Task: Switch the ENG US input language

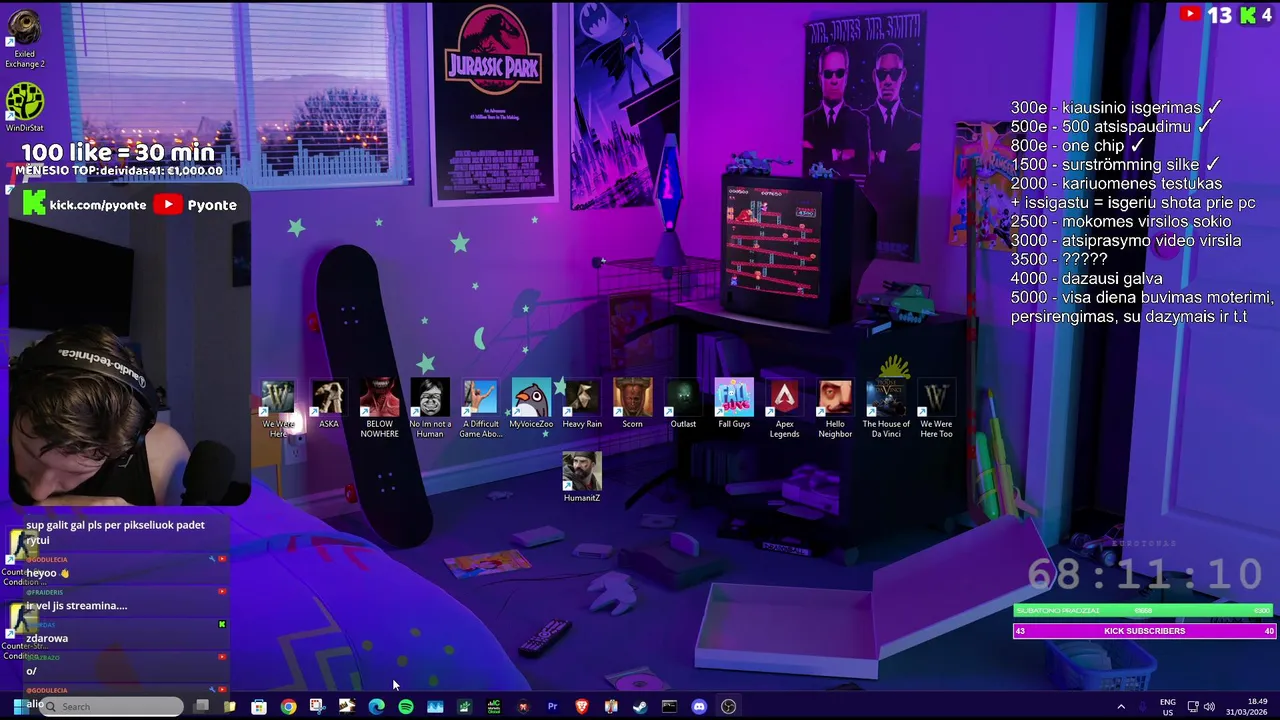Action: 1167,707
